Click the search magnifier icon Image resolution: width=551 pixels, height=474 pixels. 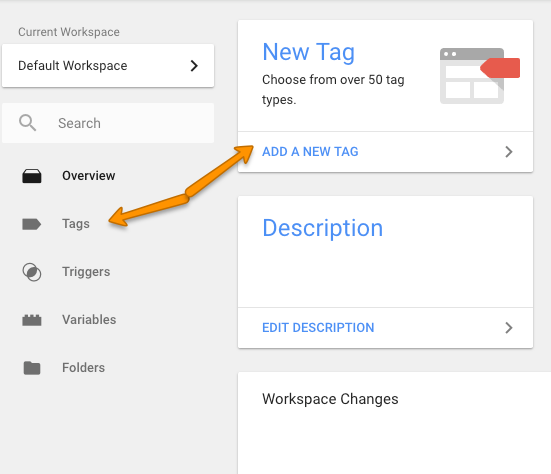[x=27, y=123]
